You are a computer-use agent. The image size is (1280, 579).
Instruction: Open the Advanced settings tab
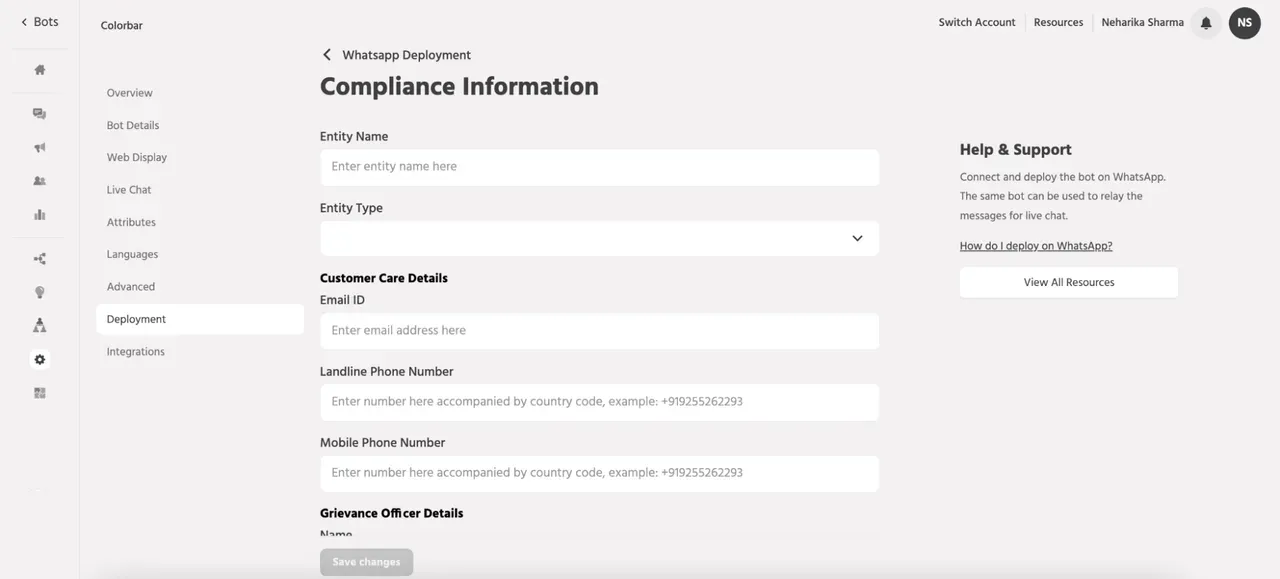coord(131,287)
